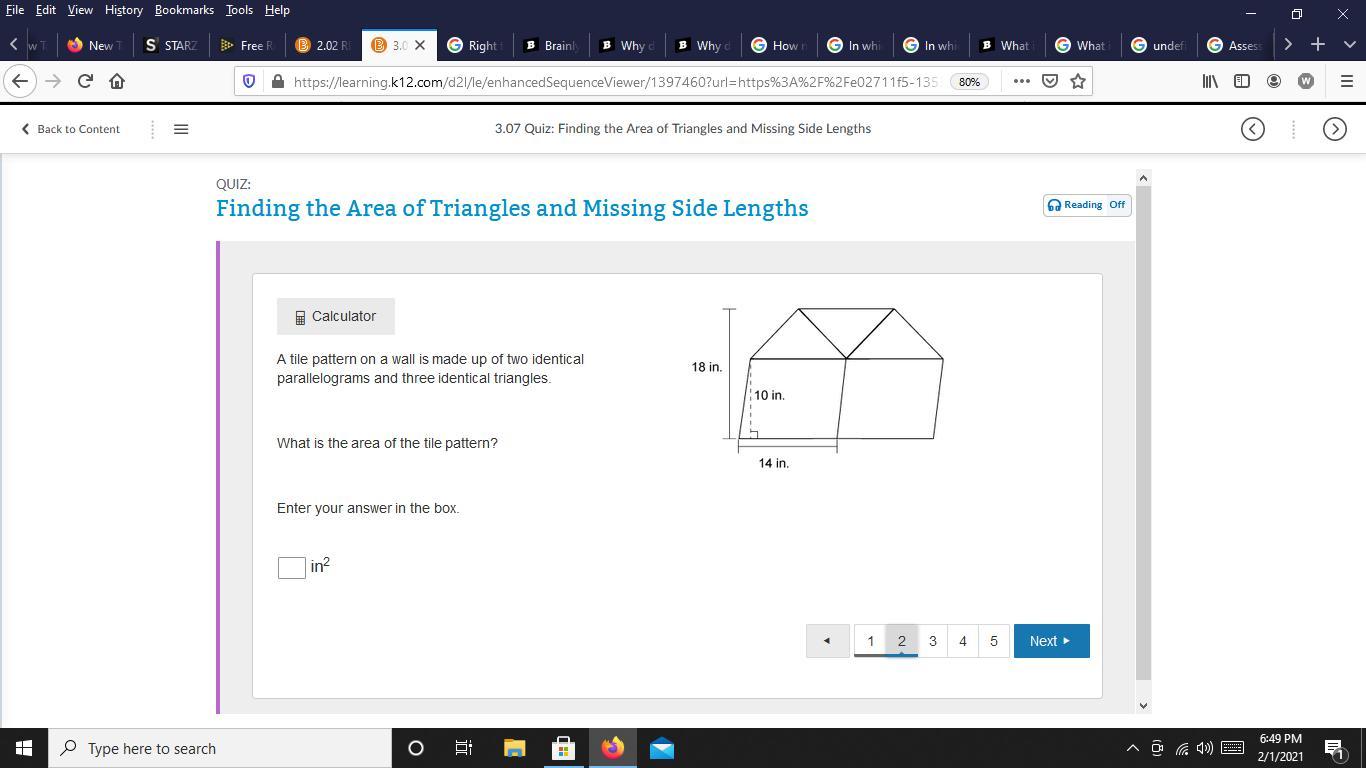Switch to the Assess Google tab
This screenshot has width=1366, height=768.
pos(1235,45)
